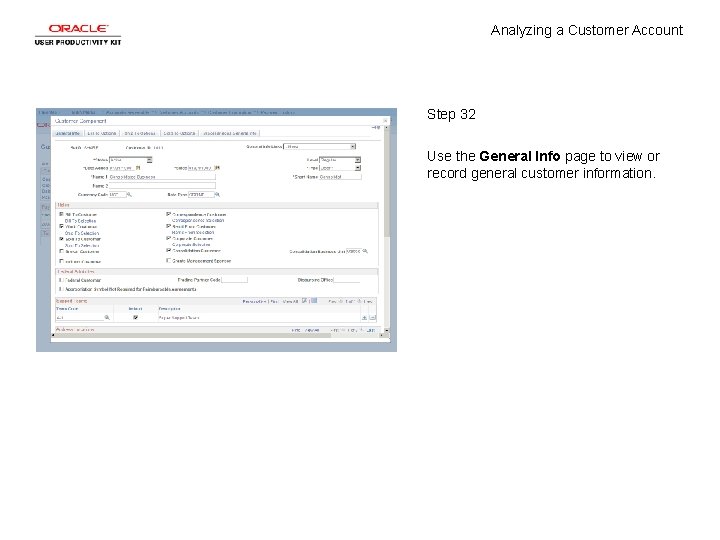Image resolution: width=720 pixels, height=540 pixels.
Task: Delete the Support Teams row
Action: tap(372, 318)
